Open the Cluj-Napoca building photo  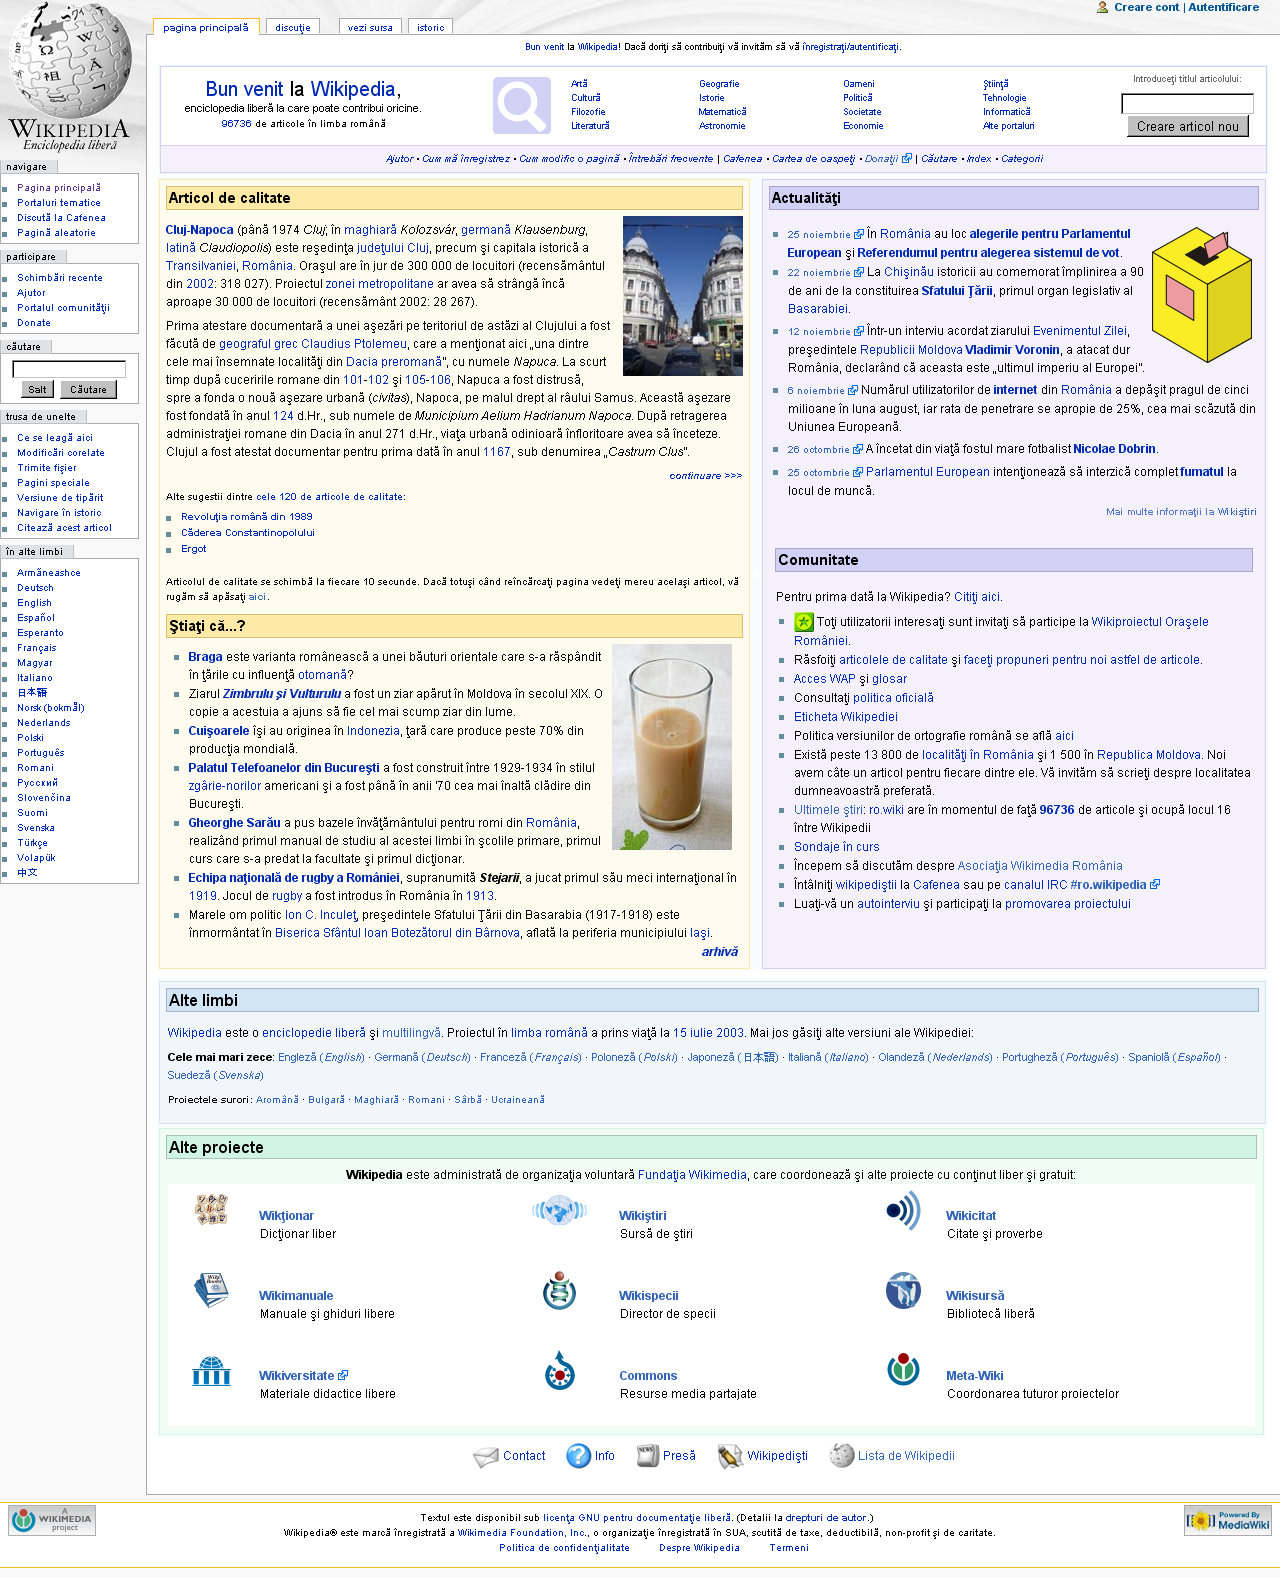coord(683,296)
